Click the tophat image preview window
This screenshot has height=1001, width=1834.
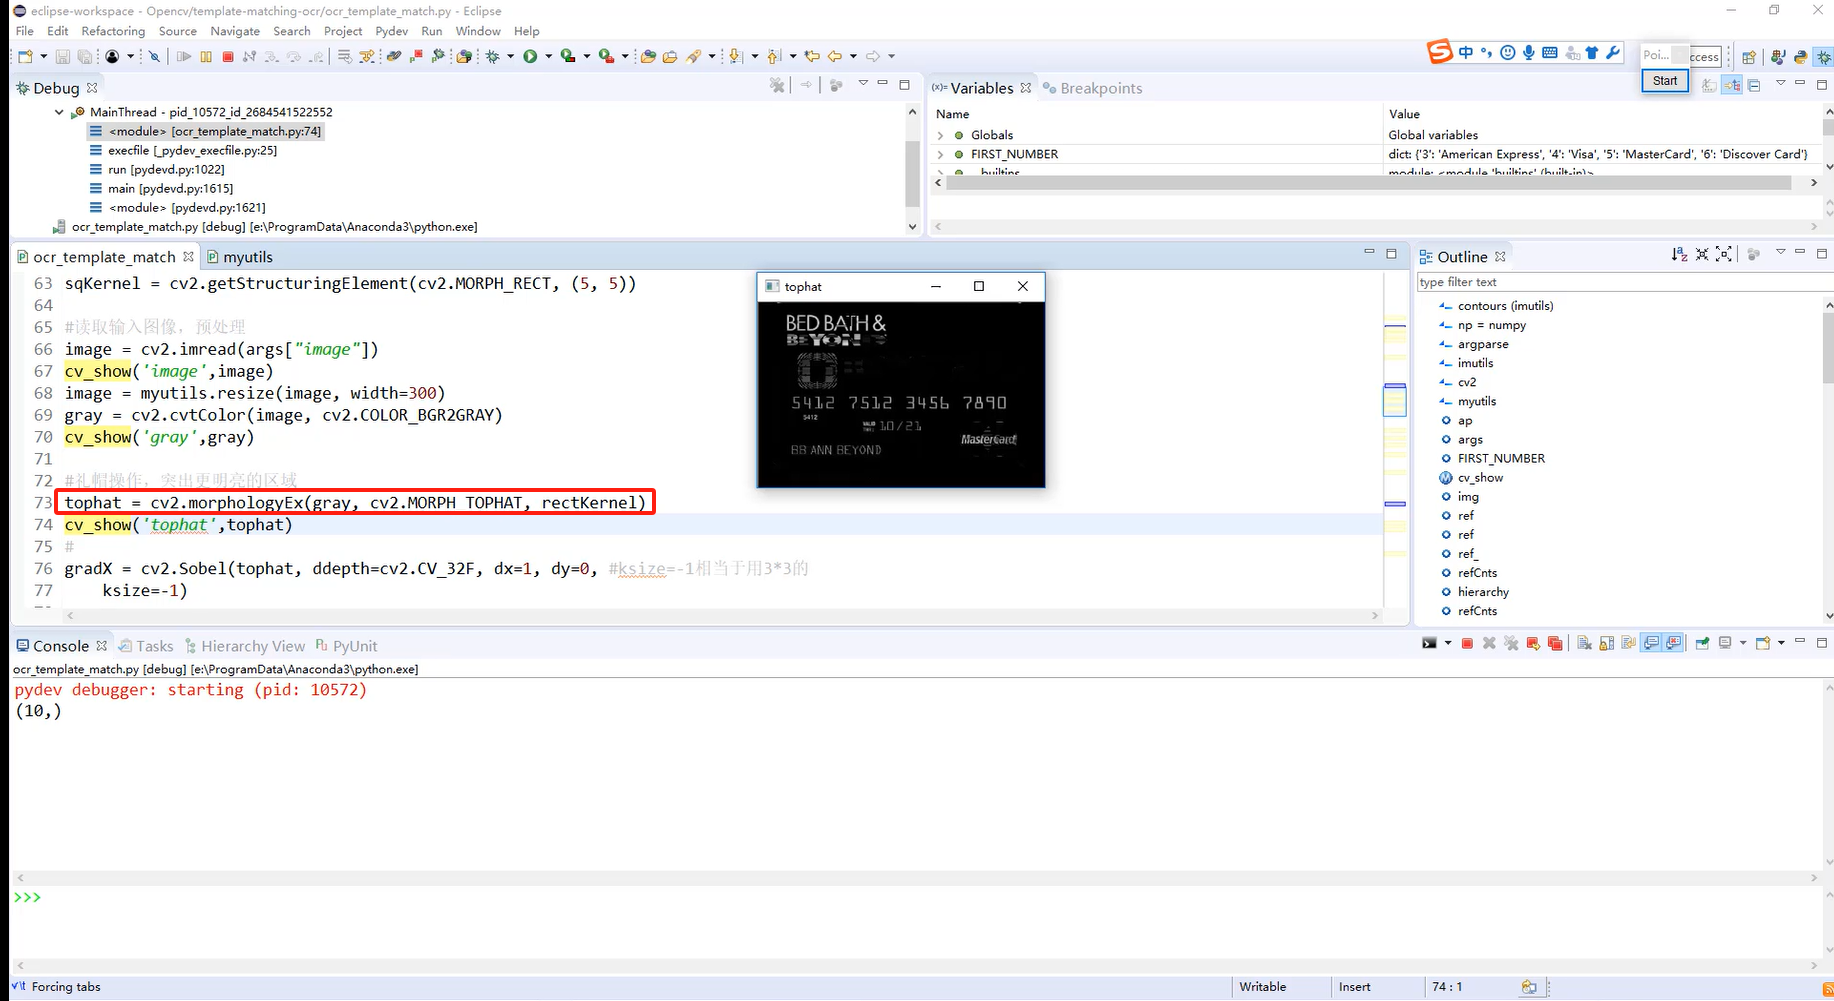tap(901, 394)
